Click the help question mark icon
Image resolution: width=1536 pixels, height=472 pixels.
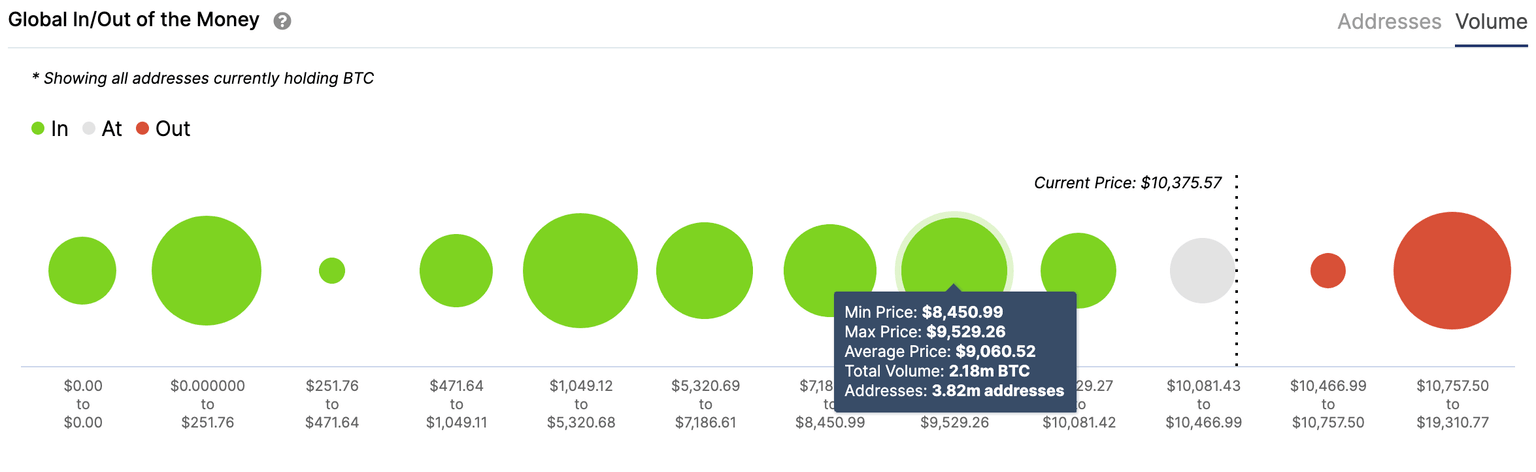click(x=282, y=21)
